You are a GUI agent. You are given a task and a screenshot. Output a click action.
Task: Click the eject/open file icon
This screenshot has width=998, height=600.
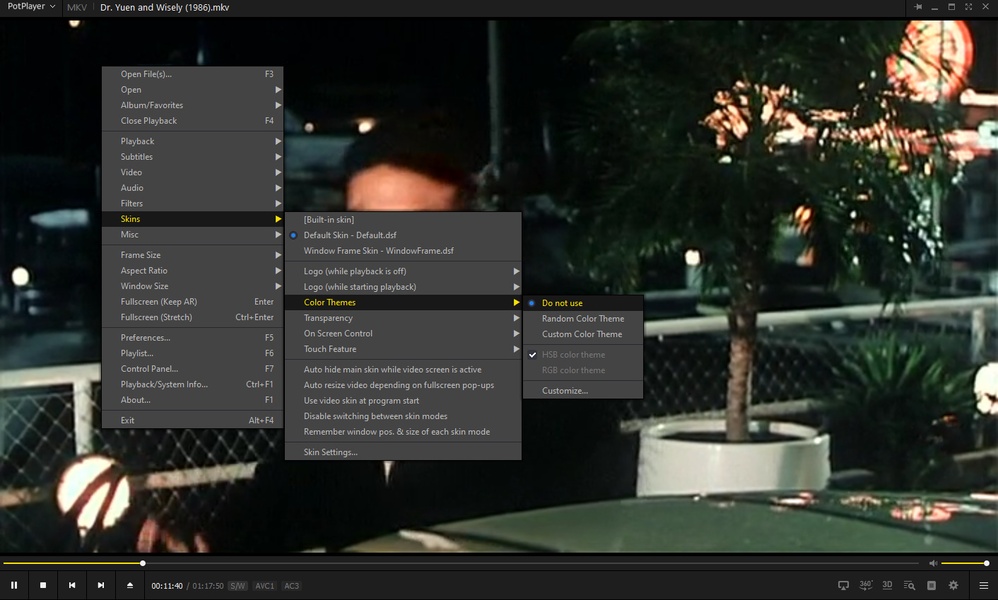pos(130,585)
